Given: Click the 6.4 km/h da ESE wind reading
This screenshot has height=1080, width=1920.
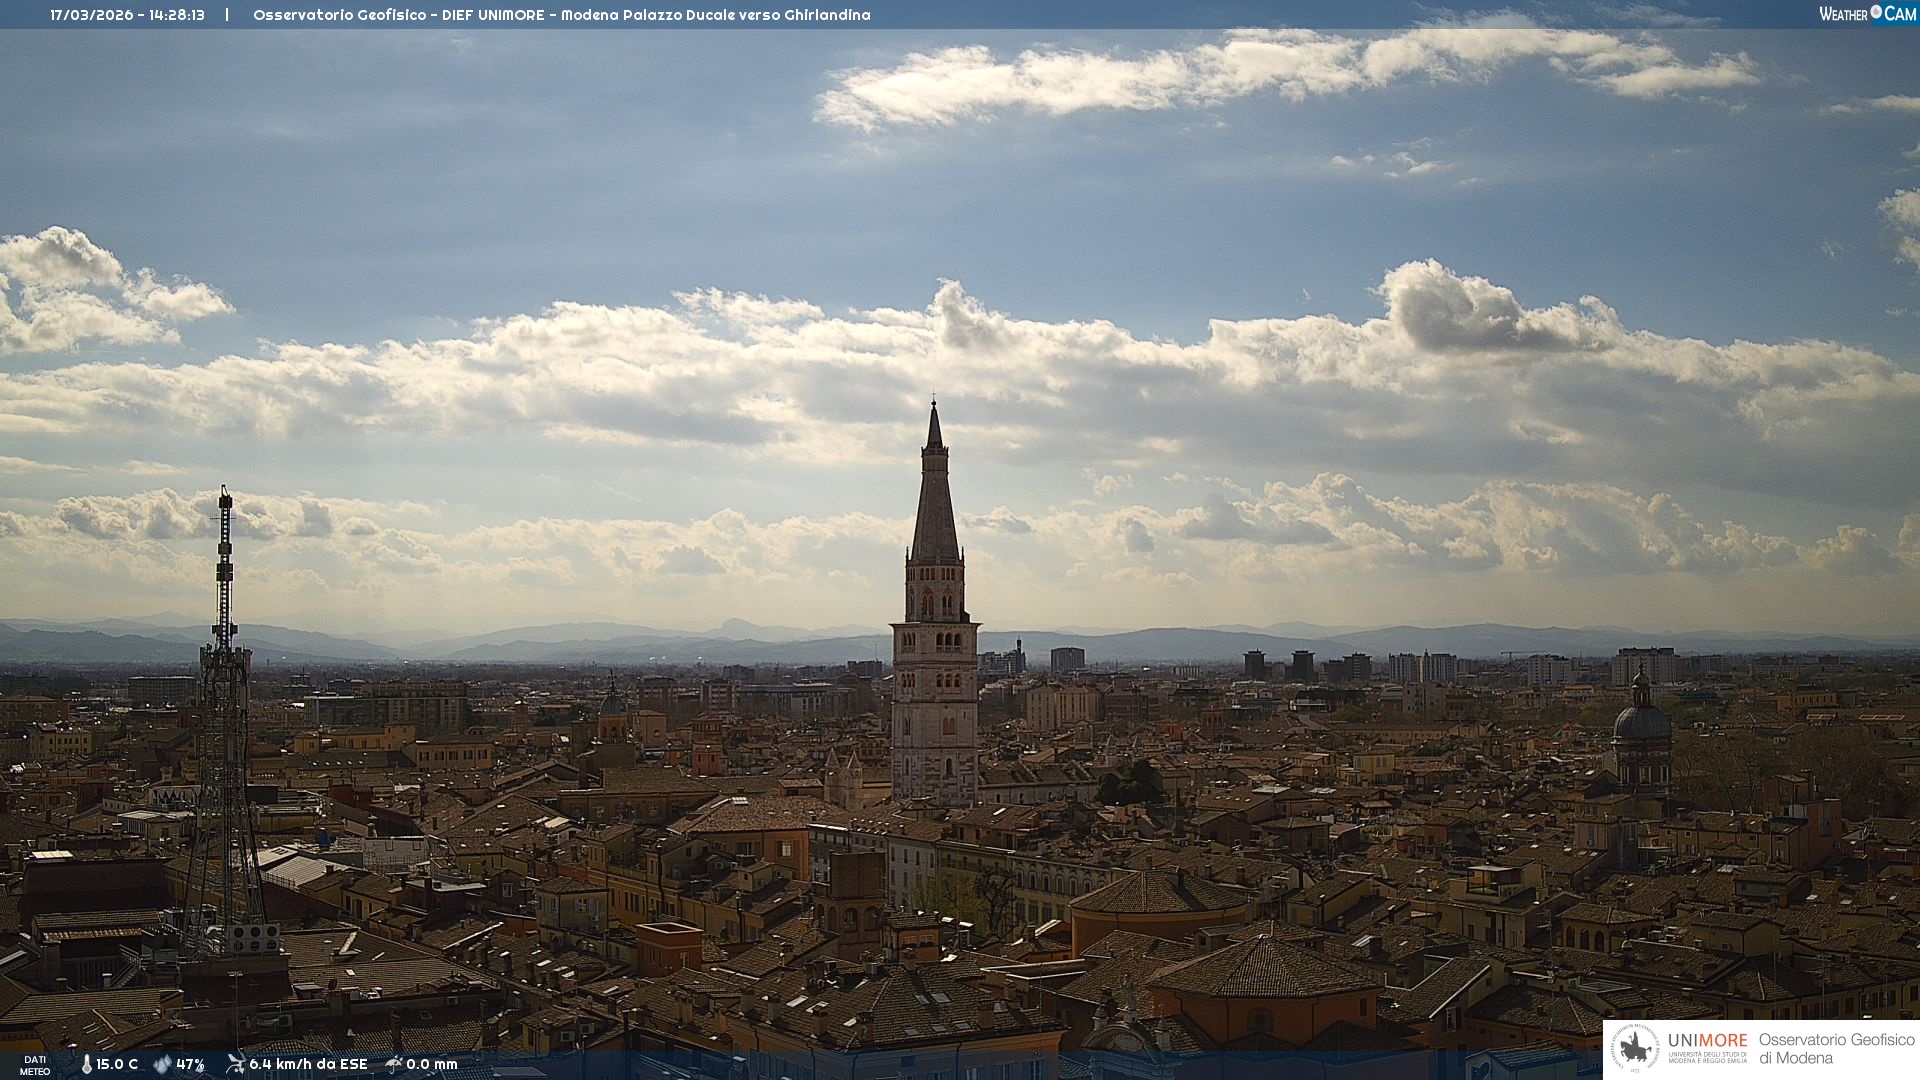Looking at the screenshot, I should 308,1065.
